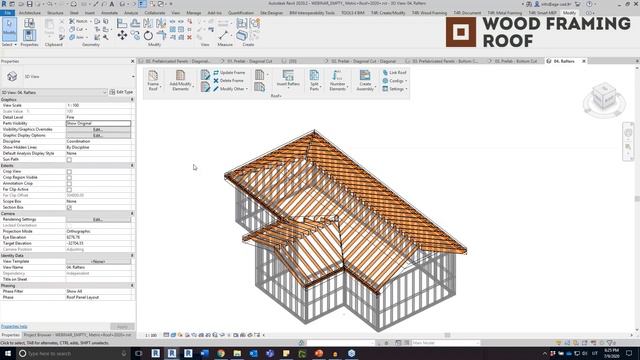Click Create Assembly tool icon
Image resolution: width=640 pixels, height=360 pixels.
[x=365, y=76]
